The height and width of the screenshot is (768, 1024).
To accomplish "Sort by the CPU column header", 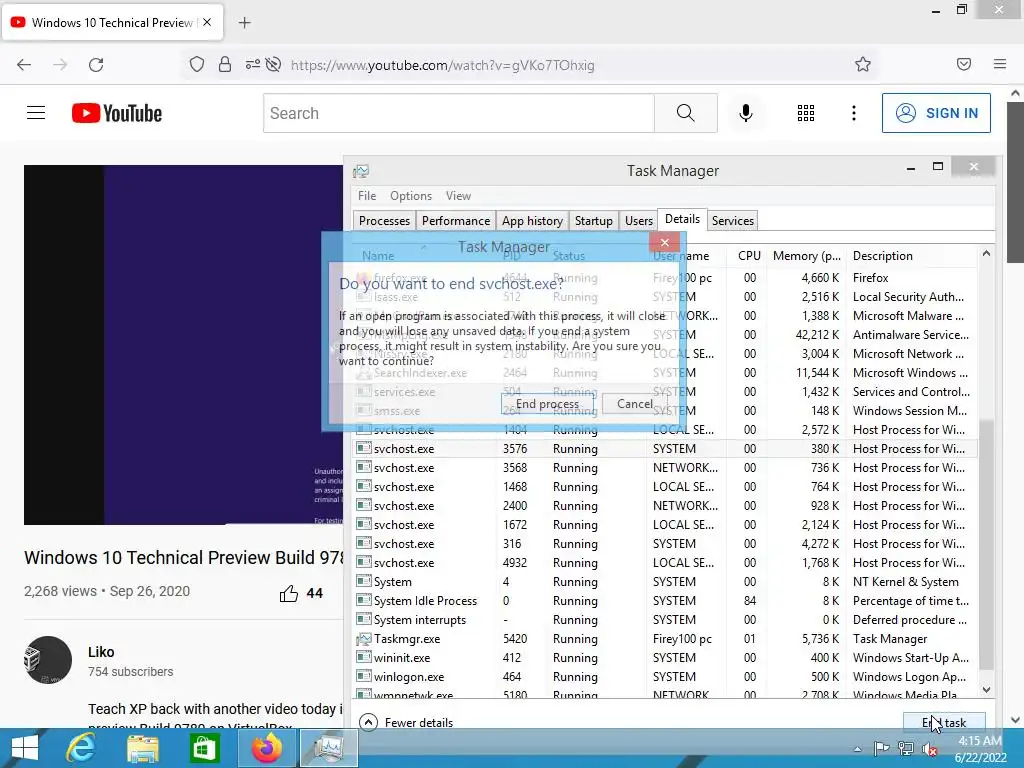I will pos(749,256).
